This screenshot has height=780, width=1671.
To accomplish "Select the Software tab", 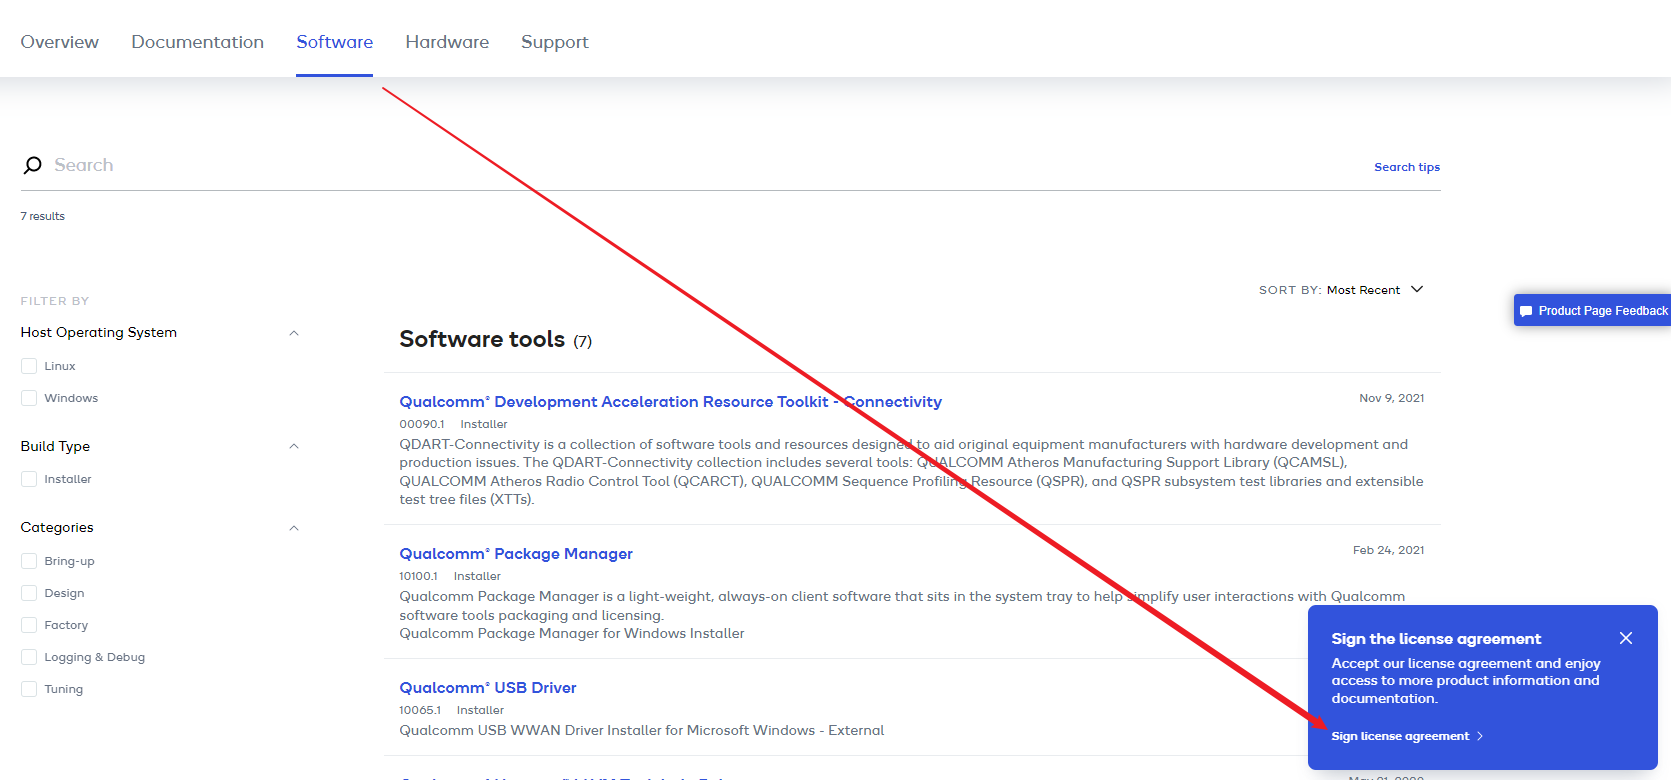I will pos(335,42).
